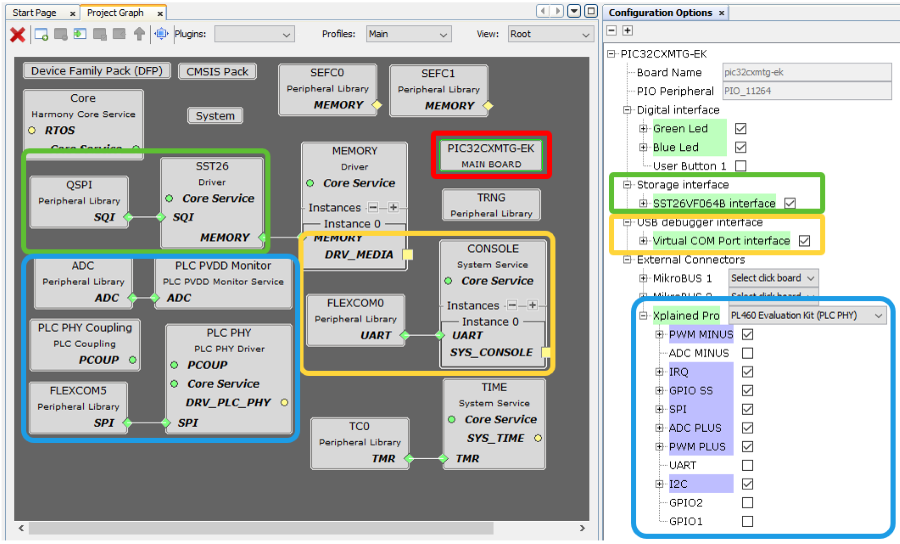
Task: Expand all via plus icon in Configuration Options
Action: pyautogui.click(x=627, y=31)
